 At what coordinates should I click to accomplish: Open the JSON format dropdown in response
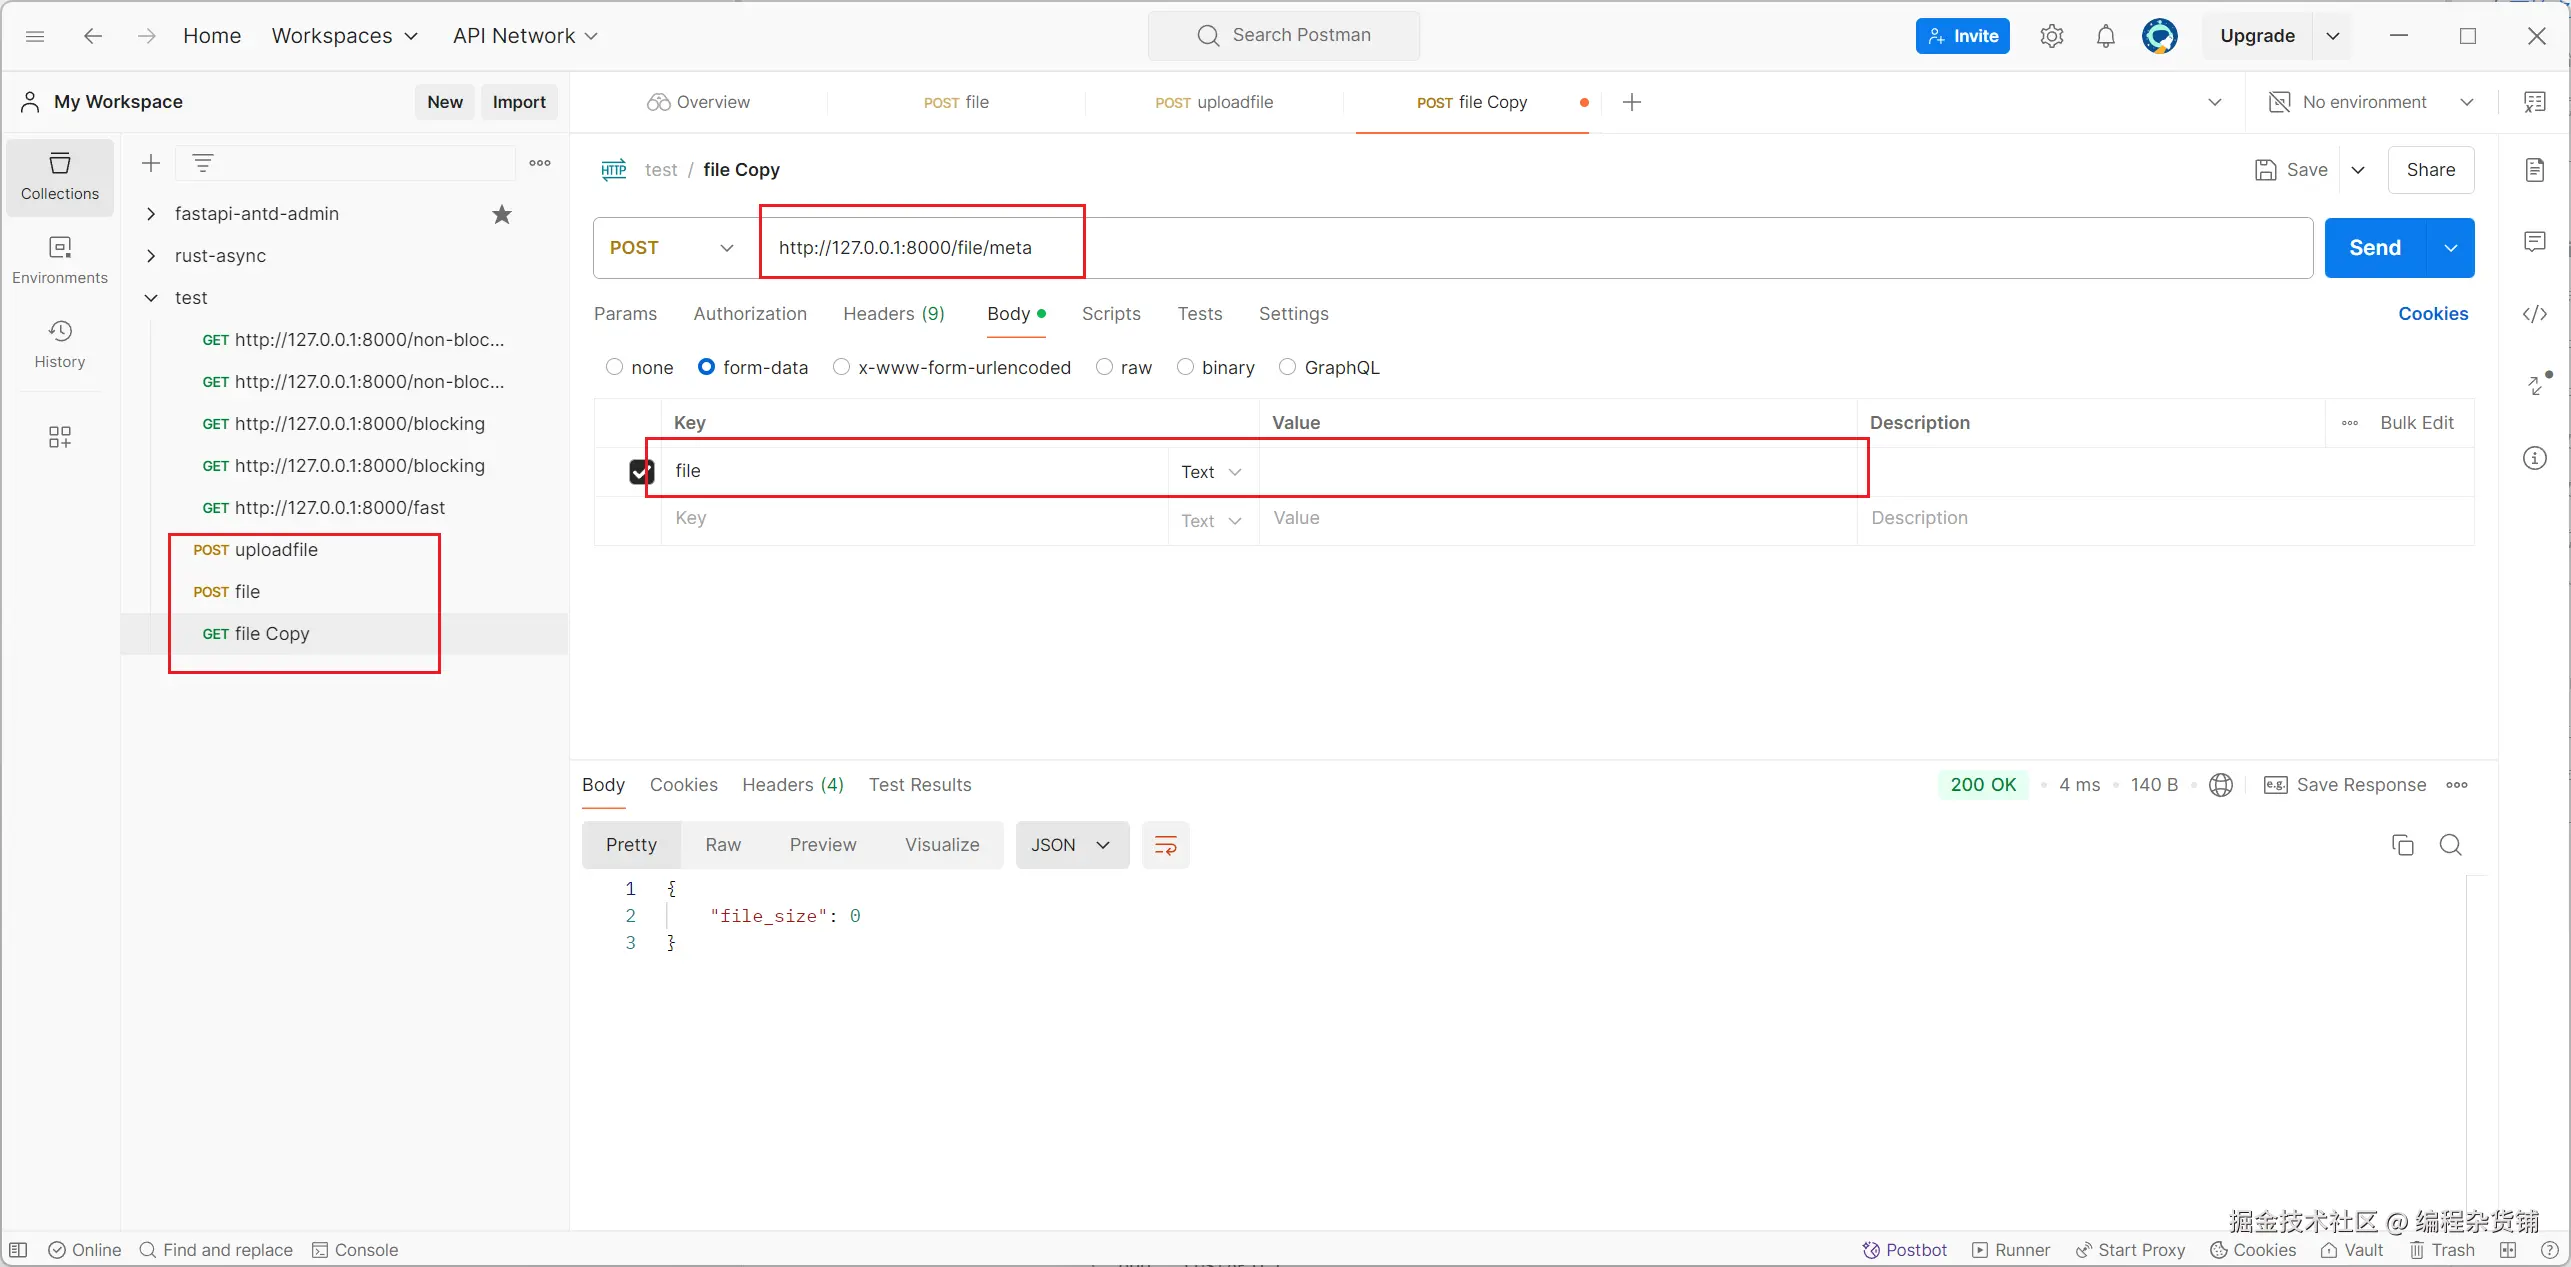[1071, 845]
